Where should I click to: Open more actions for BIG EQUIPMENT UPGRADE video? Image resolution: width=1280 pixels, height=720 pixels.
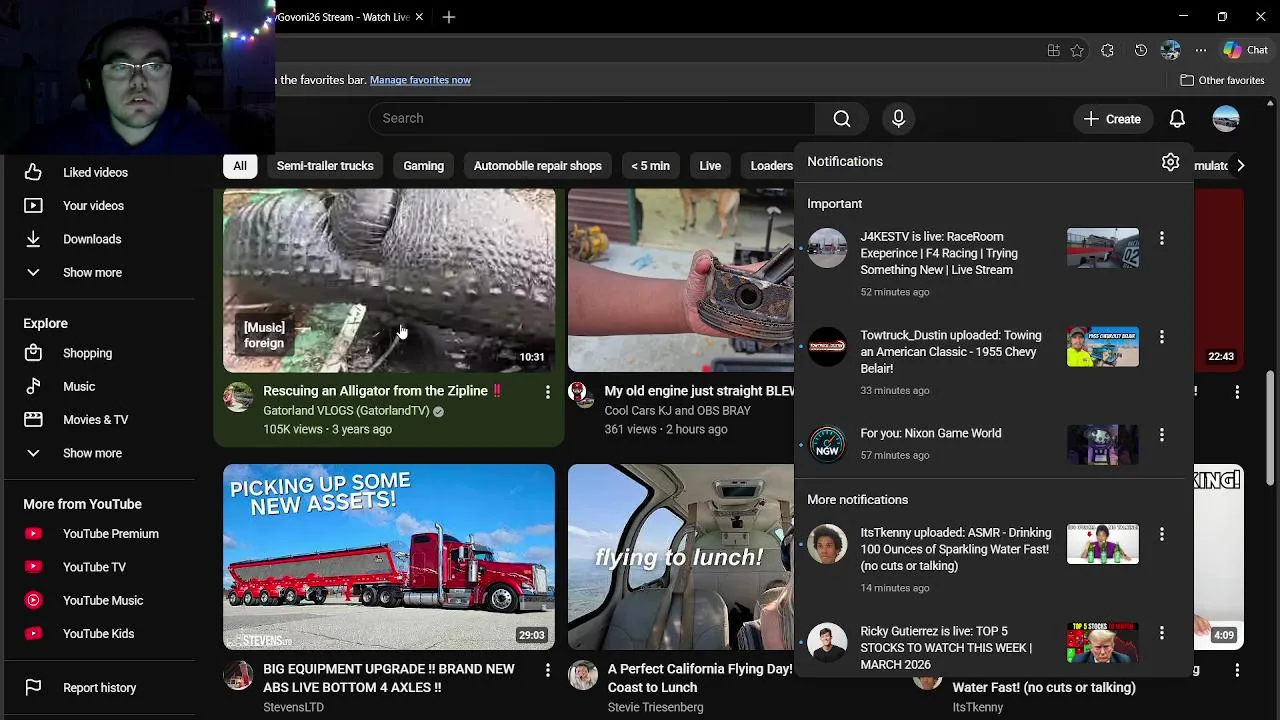coord(547,670)
